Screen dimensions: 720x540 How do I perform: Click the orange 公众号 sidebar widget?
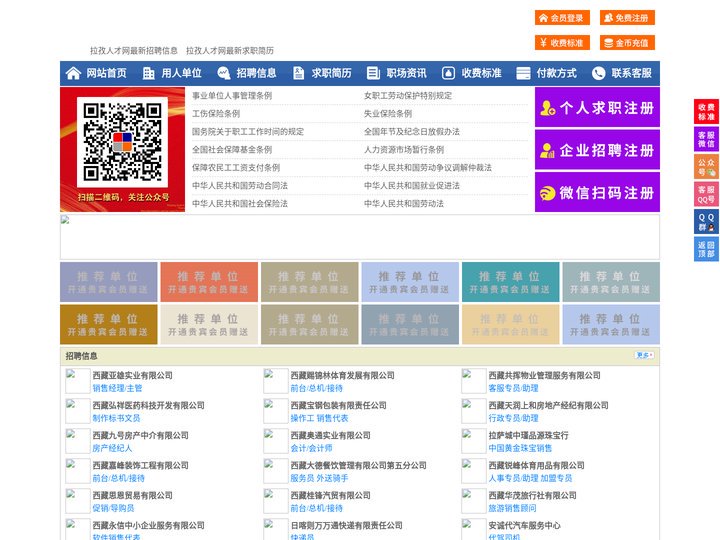pos(706,167)
